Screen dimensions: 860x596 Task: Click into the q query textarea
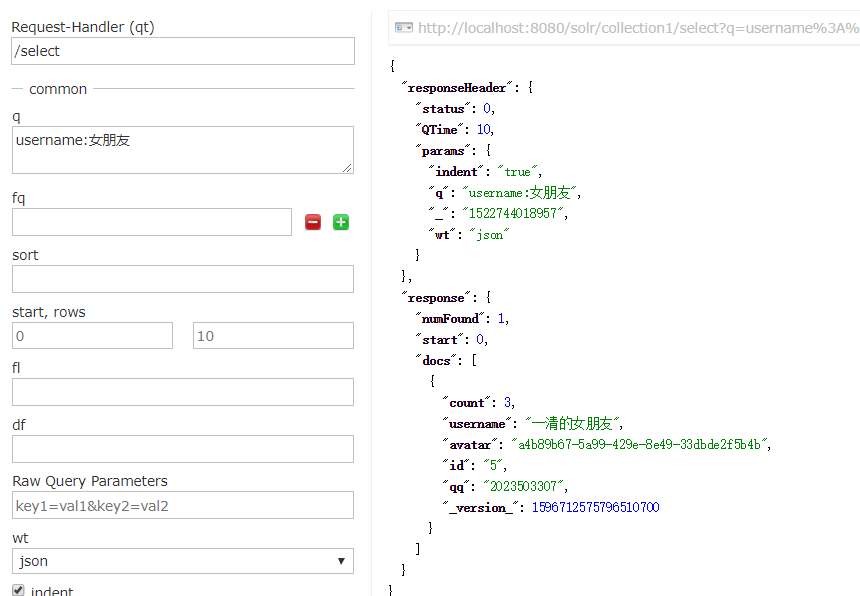click(180, 149)
